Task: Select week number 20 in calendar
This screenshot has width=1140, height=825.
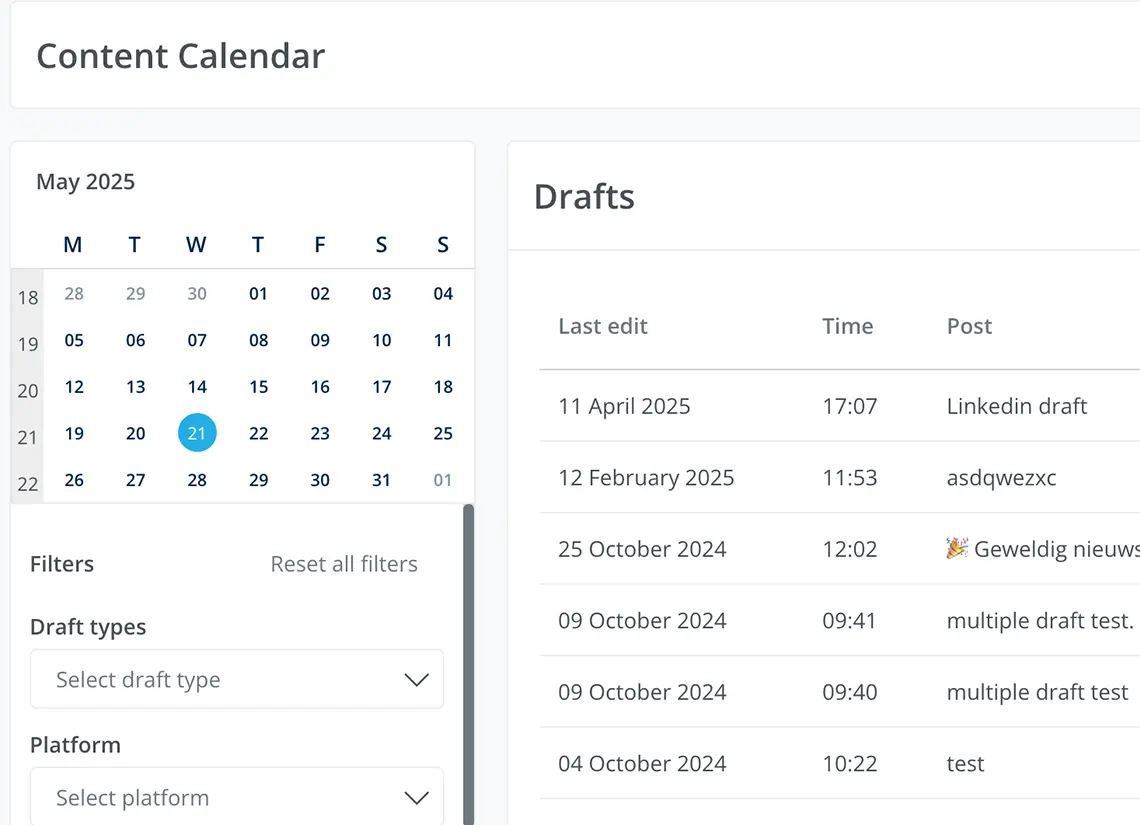Action: (28, 391)
